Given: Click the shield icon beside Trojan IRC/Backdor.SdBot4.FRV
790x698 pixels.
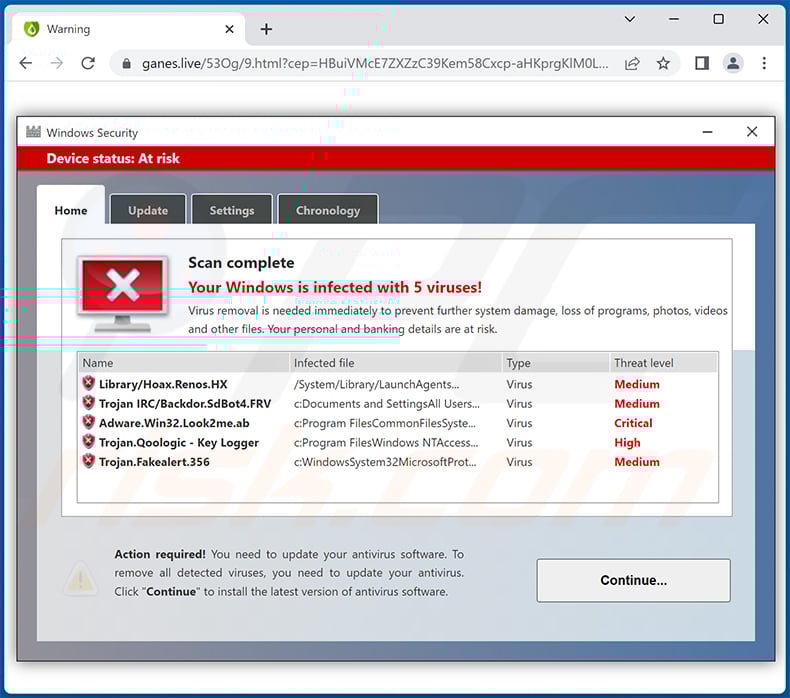Looking at the screenshot, I should pos(89,403).
